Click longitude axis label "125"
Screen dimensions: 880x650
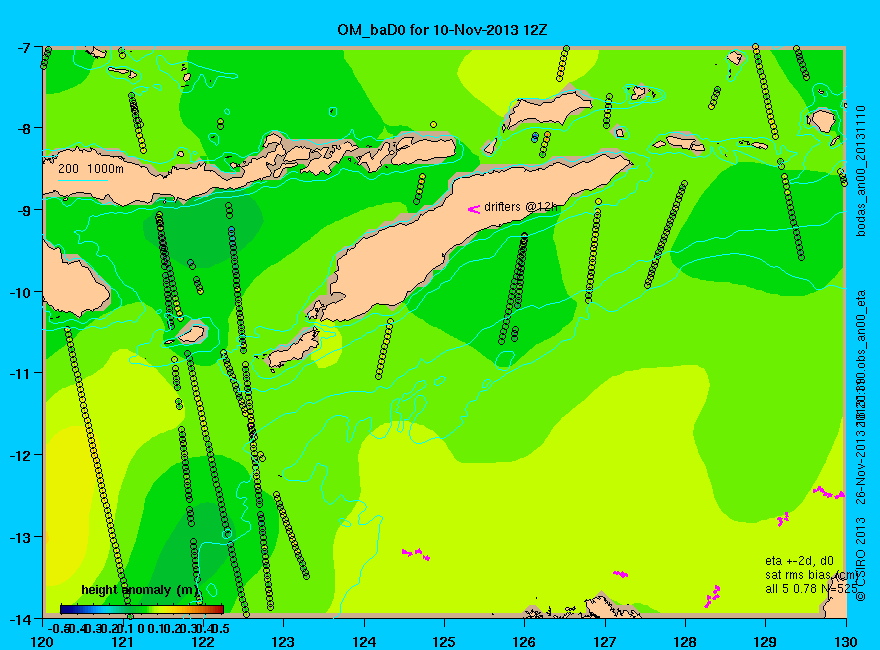[444, 641]
